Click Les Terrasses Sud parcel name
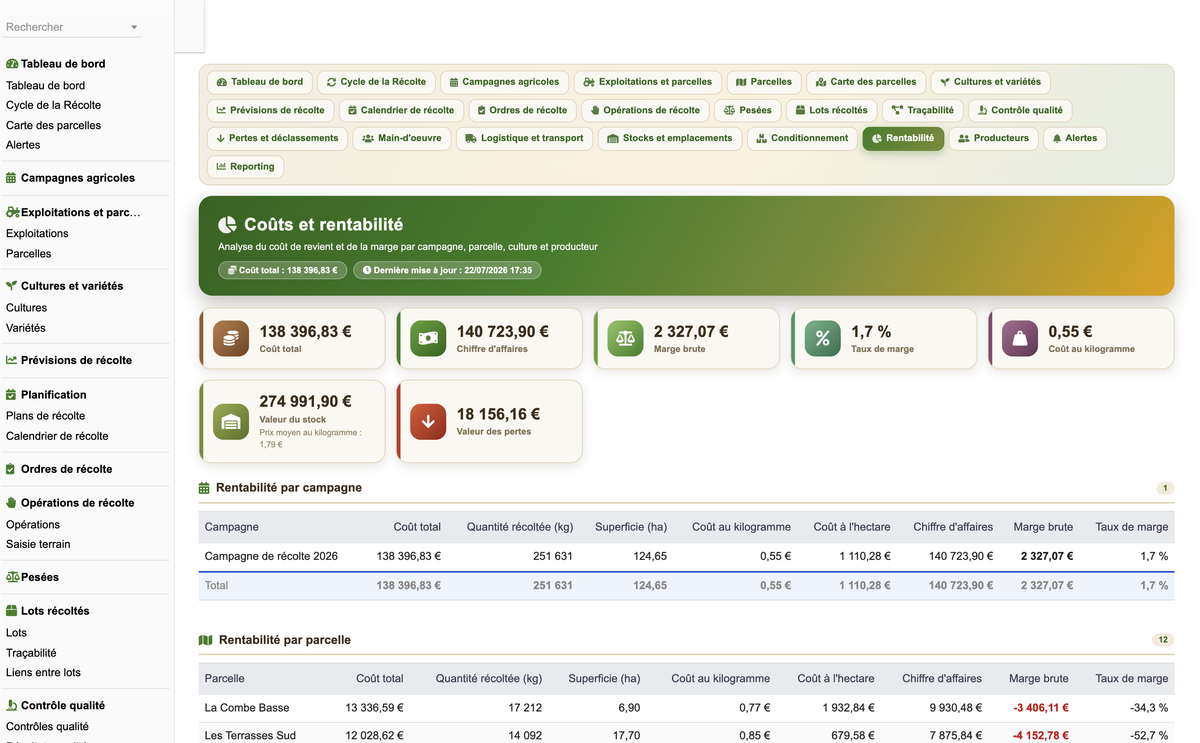The width and height of the screenshot is (1200, 743). pyautogui.click(x=250, y=736)
